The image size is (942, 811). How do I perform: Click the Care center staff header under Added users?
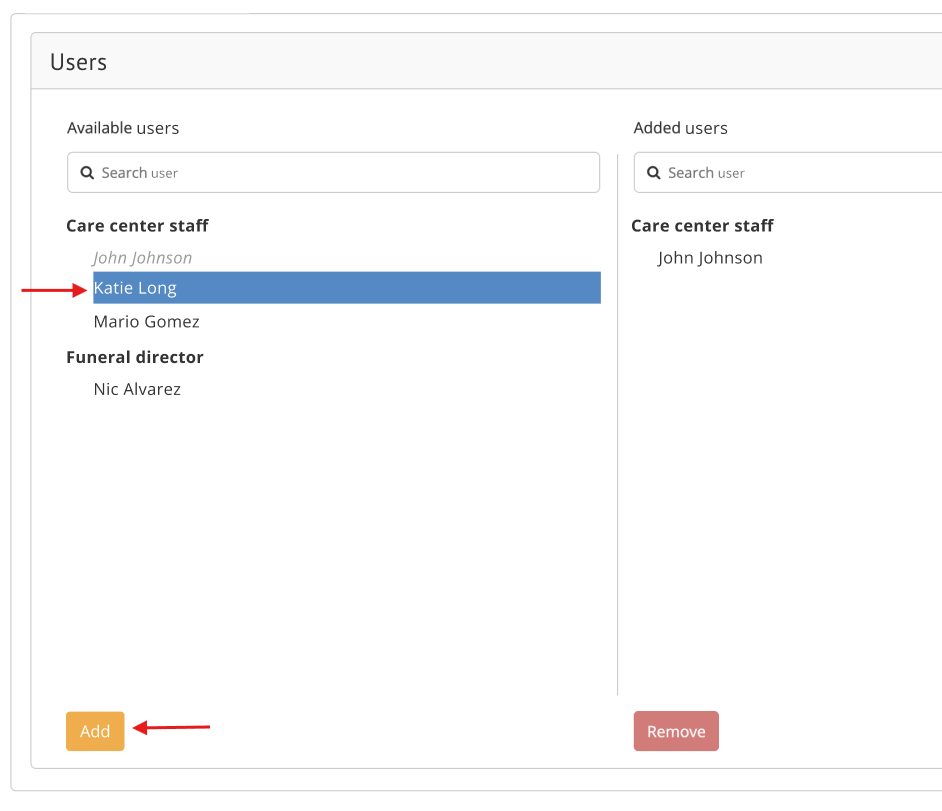pyautogui.click(x=702, y=225)
